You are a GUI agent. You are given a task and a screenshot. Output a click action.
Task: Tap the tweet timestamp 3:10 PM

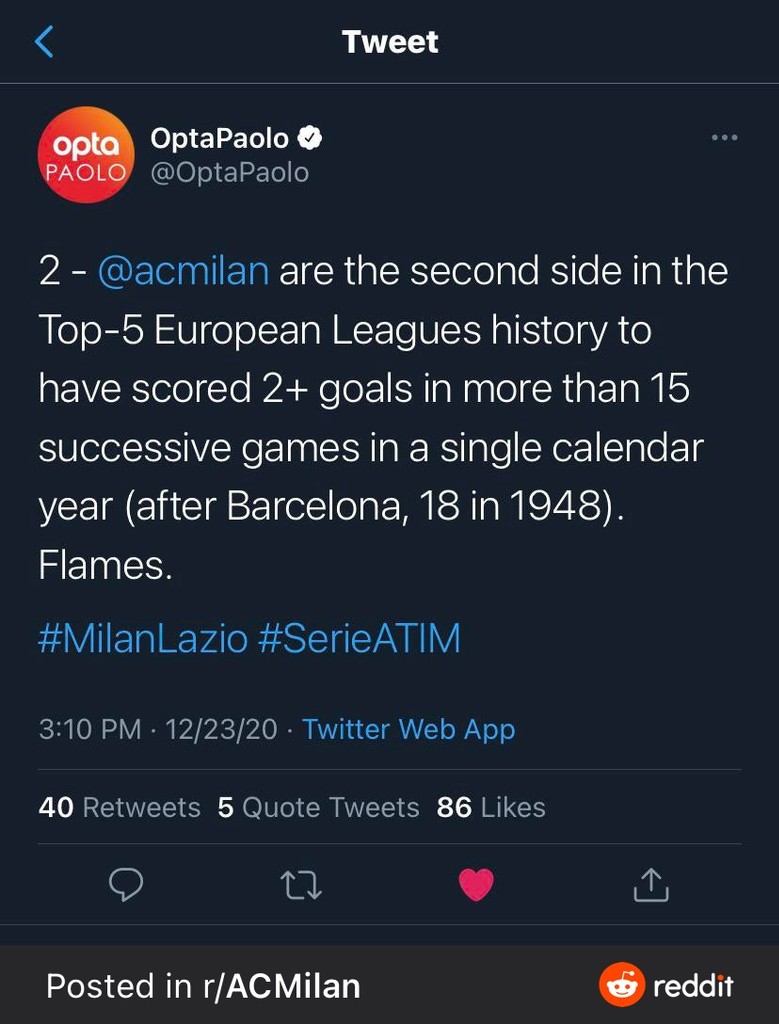pyautogui.click(x=90, y=729)
